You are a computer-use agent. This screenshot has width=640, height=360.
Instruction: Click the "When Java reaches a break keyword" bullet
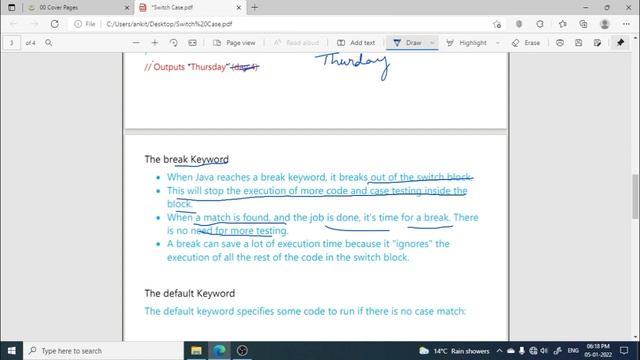[319, 177]
